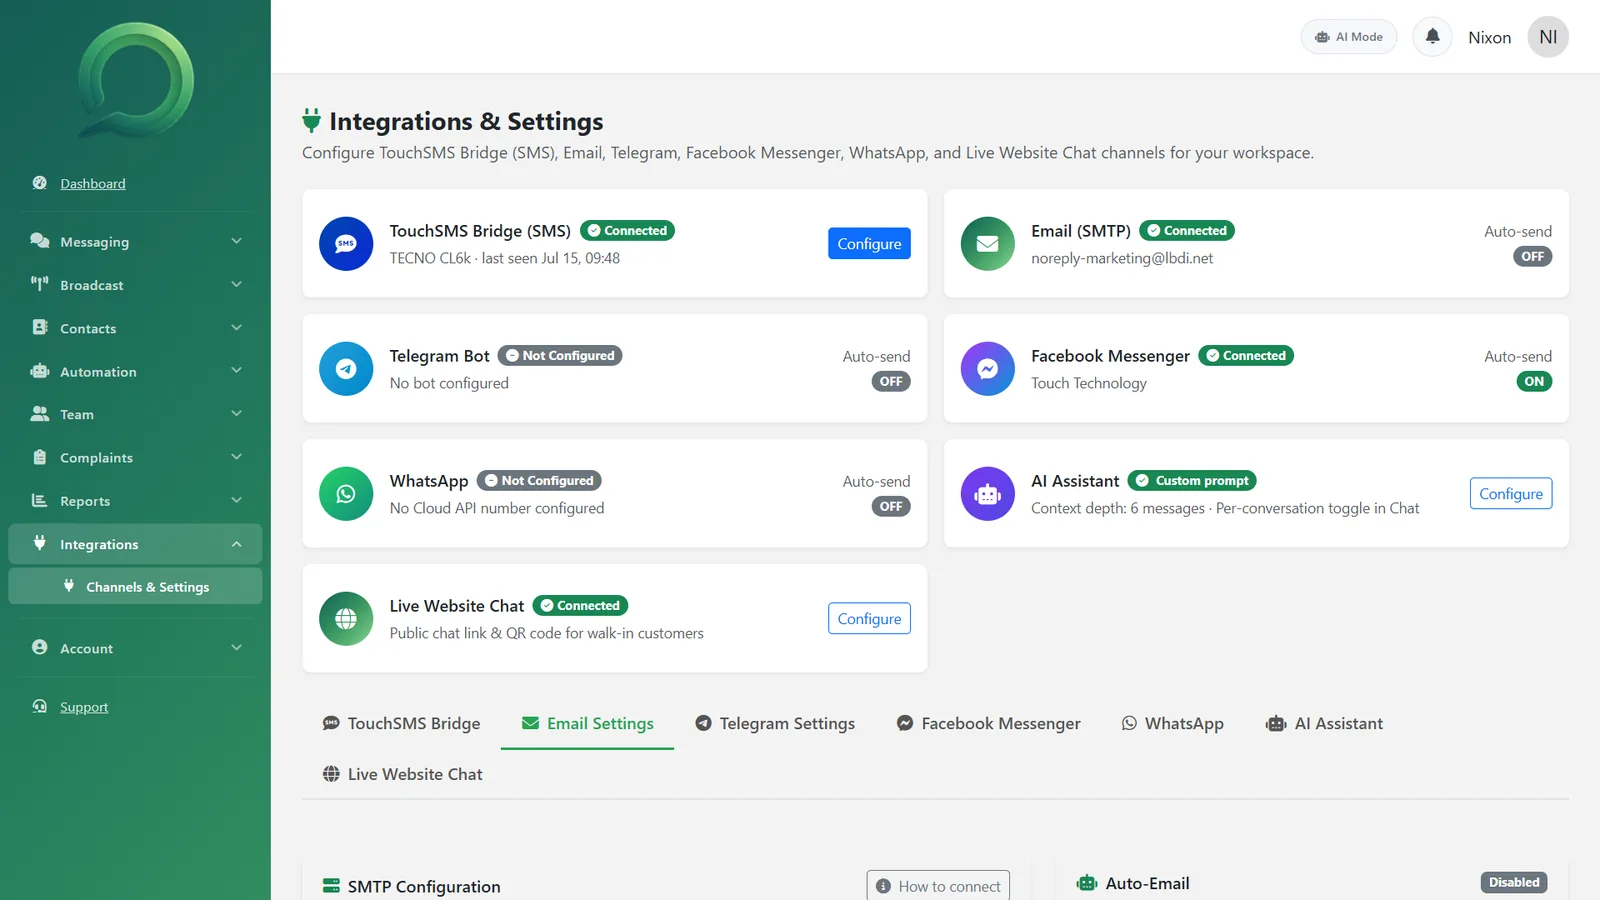The height and width of the screenshot is (900, 1600).
Task: Configure Live Website Chat
Action: tap(869, 618)
